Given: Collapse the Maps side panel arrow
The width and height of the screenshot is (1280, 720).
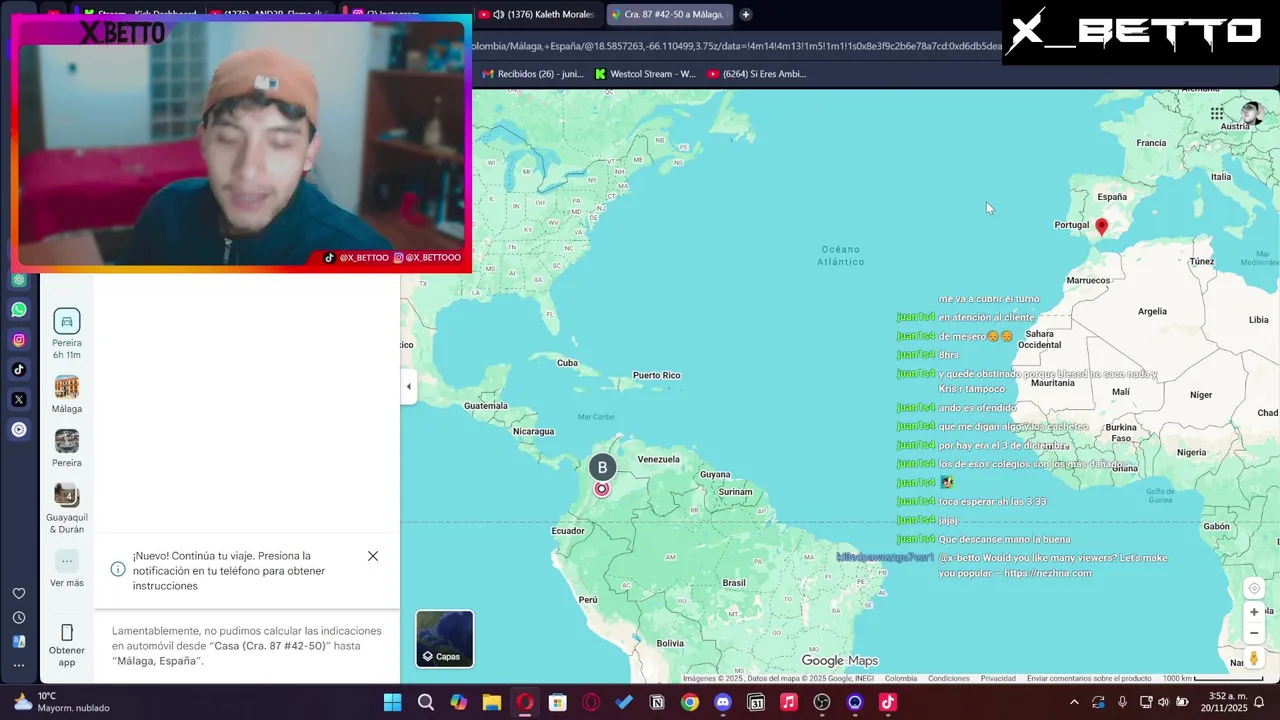Looking at the screenshot, I should 408,386.
